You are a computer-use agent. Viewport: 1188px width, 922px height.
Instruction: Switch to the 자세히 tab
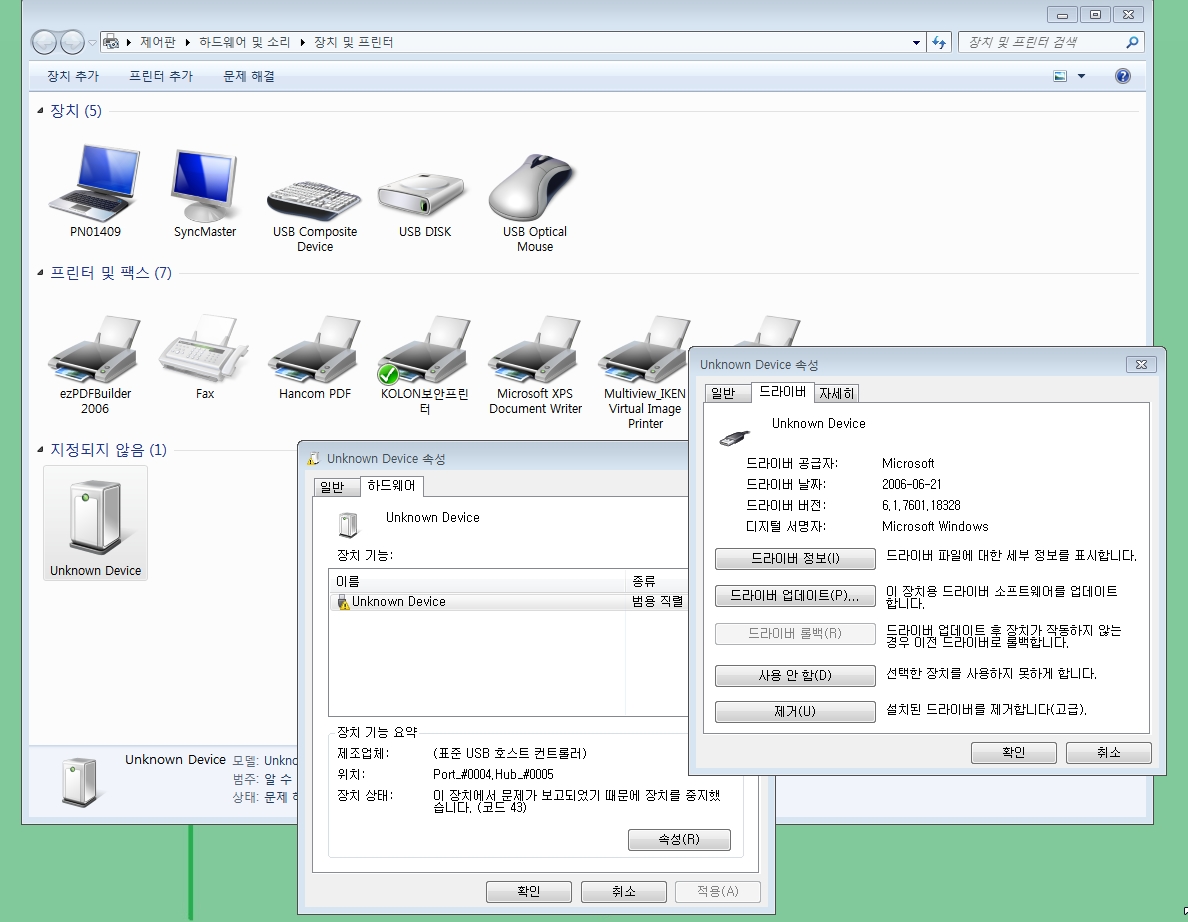point(836,393)
